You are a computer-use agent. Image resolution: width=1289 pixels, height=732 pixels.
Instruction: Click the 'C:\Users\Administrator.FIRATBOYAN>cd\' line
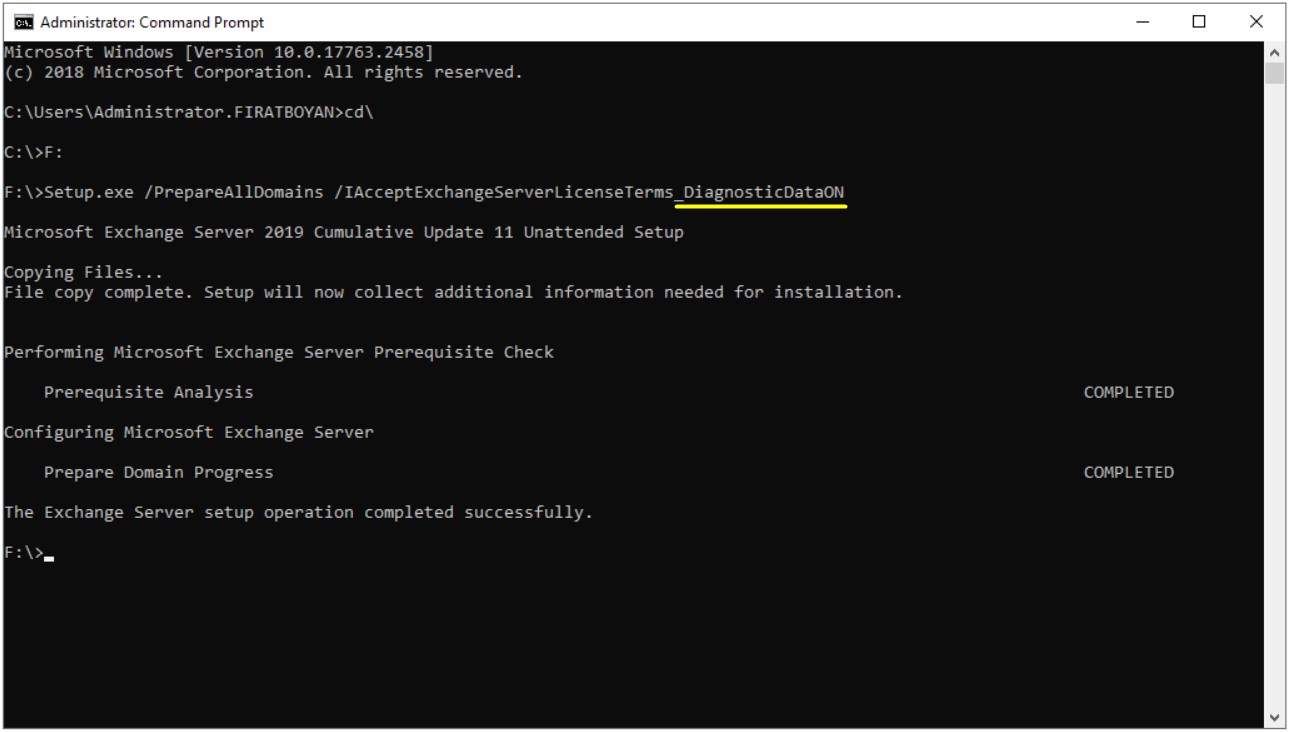point(189,112)
